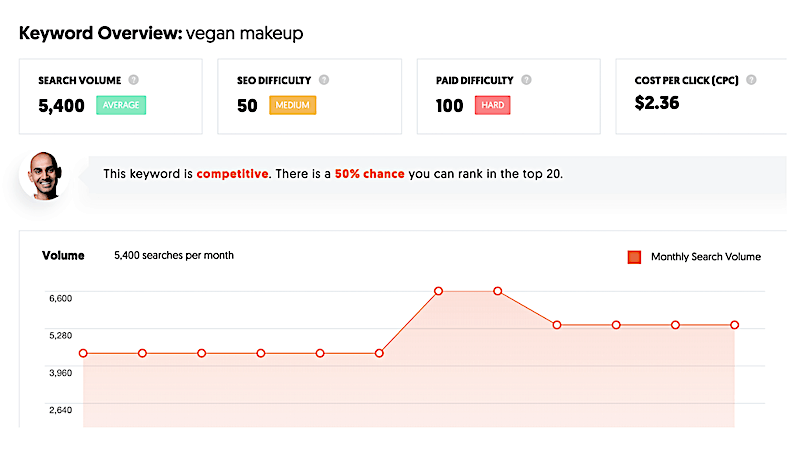Click the MEDIUM SEO difficulty badge
Screen dimensions: 800x457
pyautogui.click(x=292, y=105)
